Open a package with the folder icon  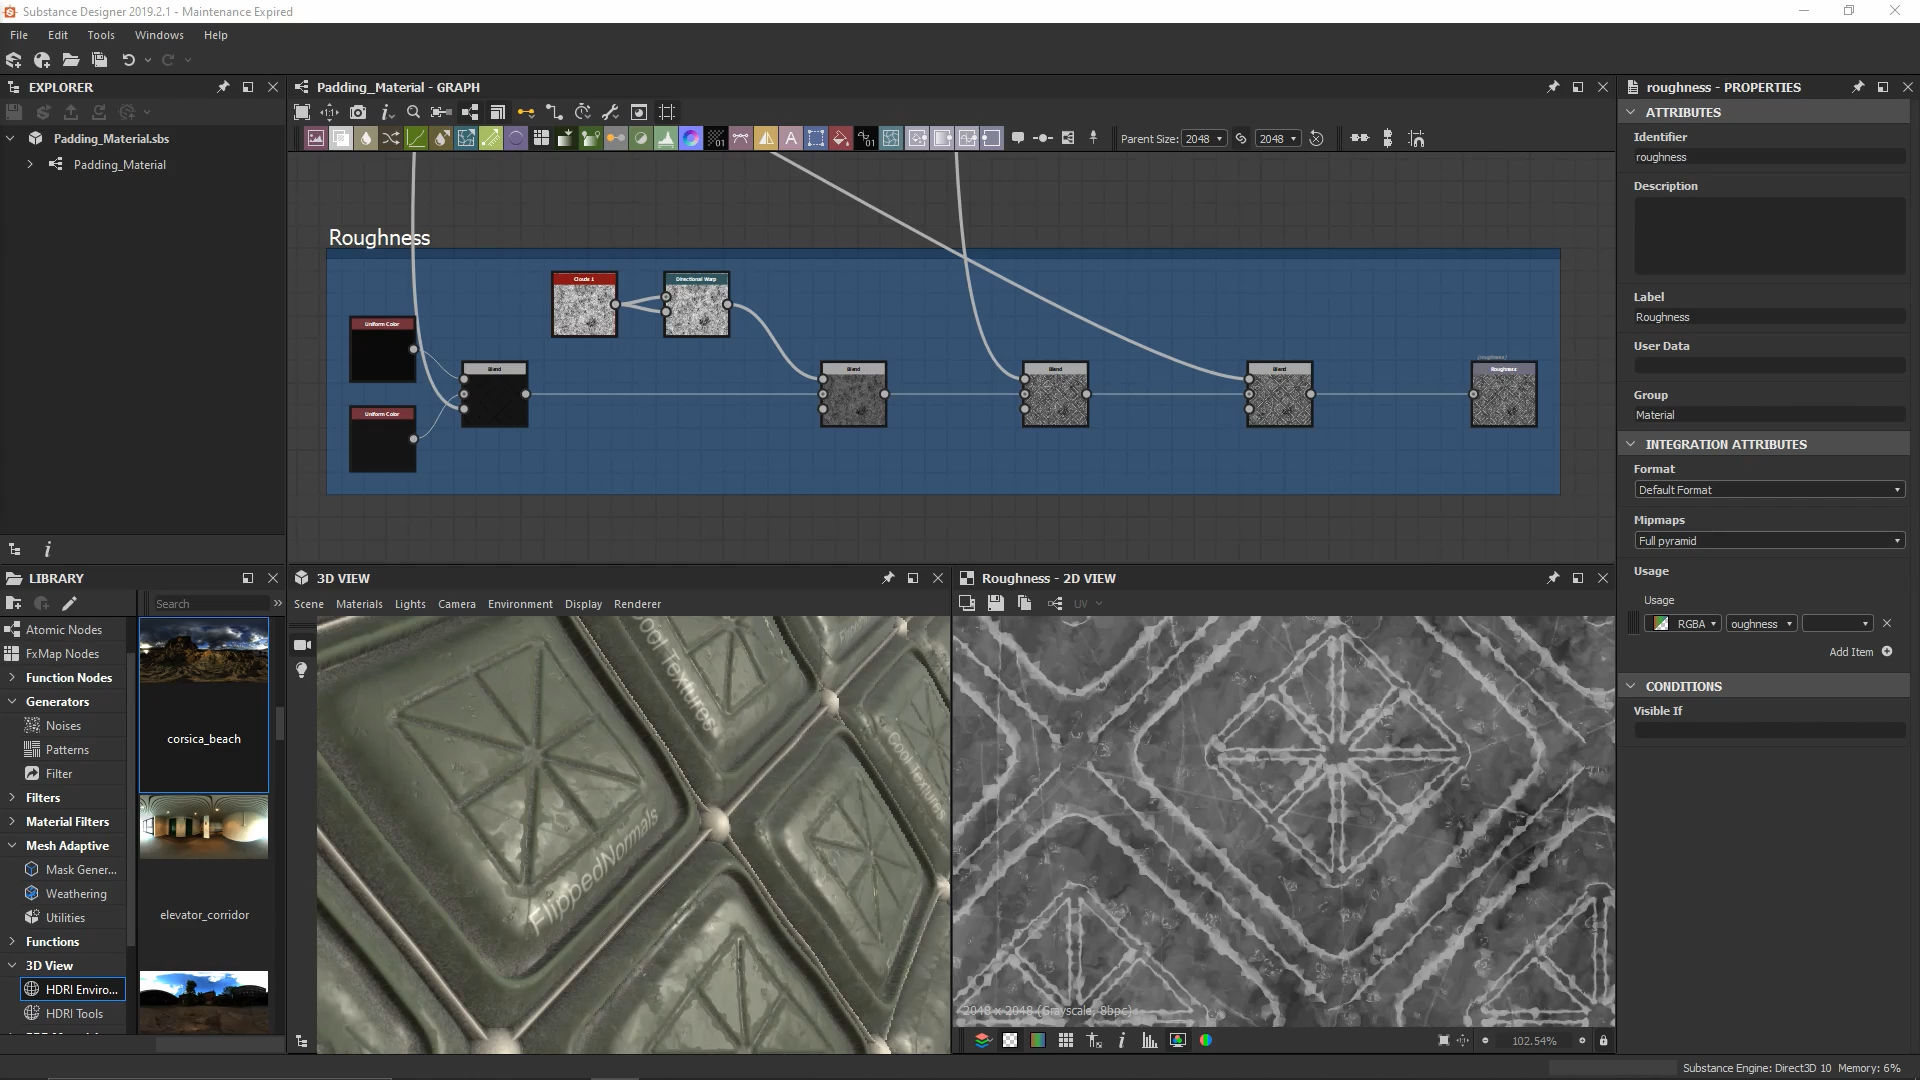[x=70, y=60]
